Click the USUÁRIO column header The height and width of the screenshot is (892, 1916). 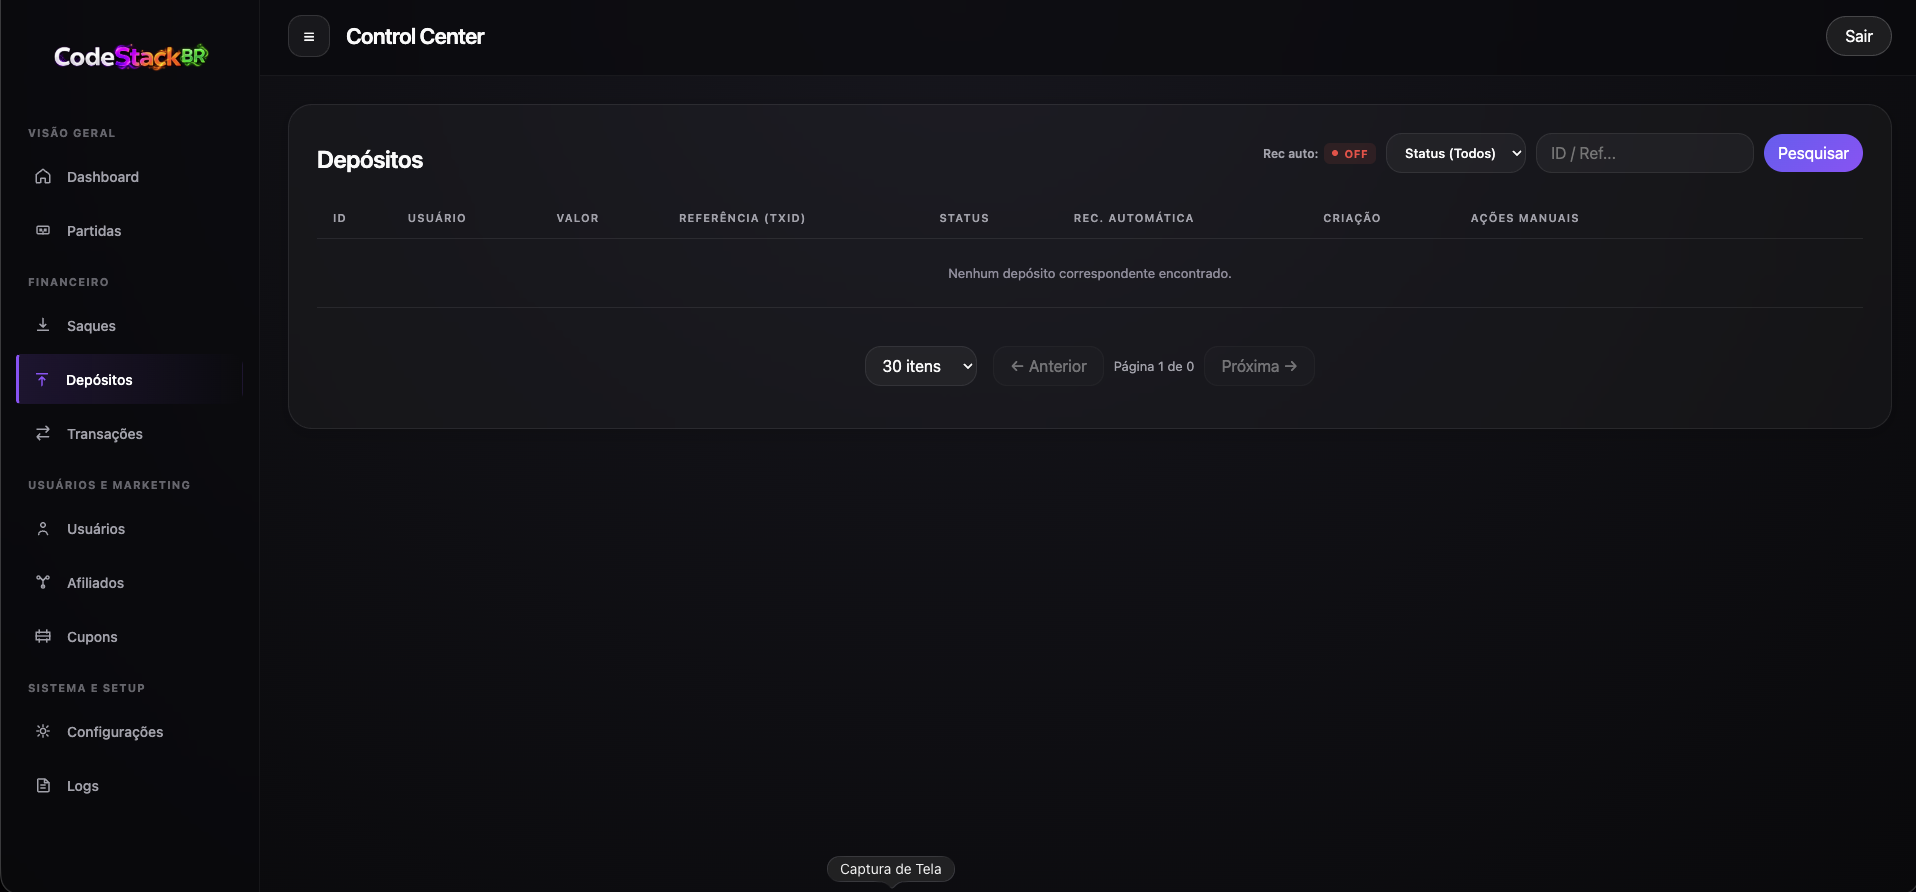(x=437, y=218)
